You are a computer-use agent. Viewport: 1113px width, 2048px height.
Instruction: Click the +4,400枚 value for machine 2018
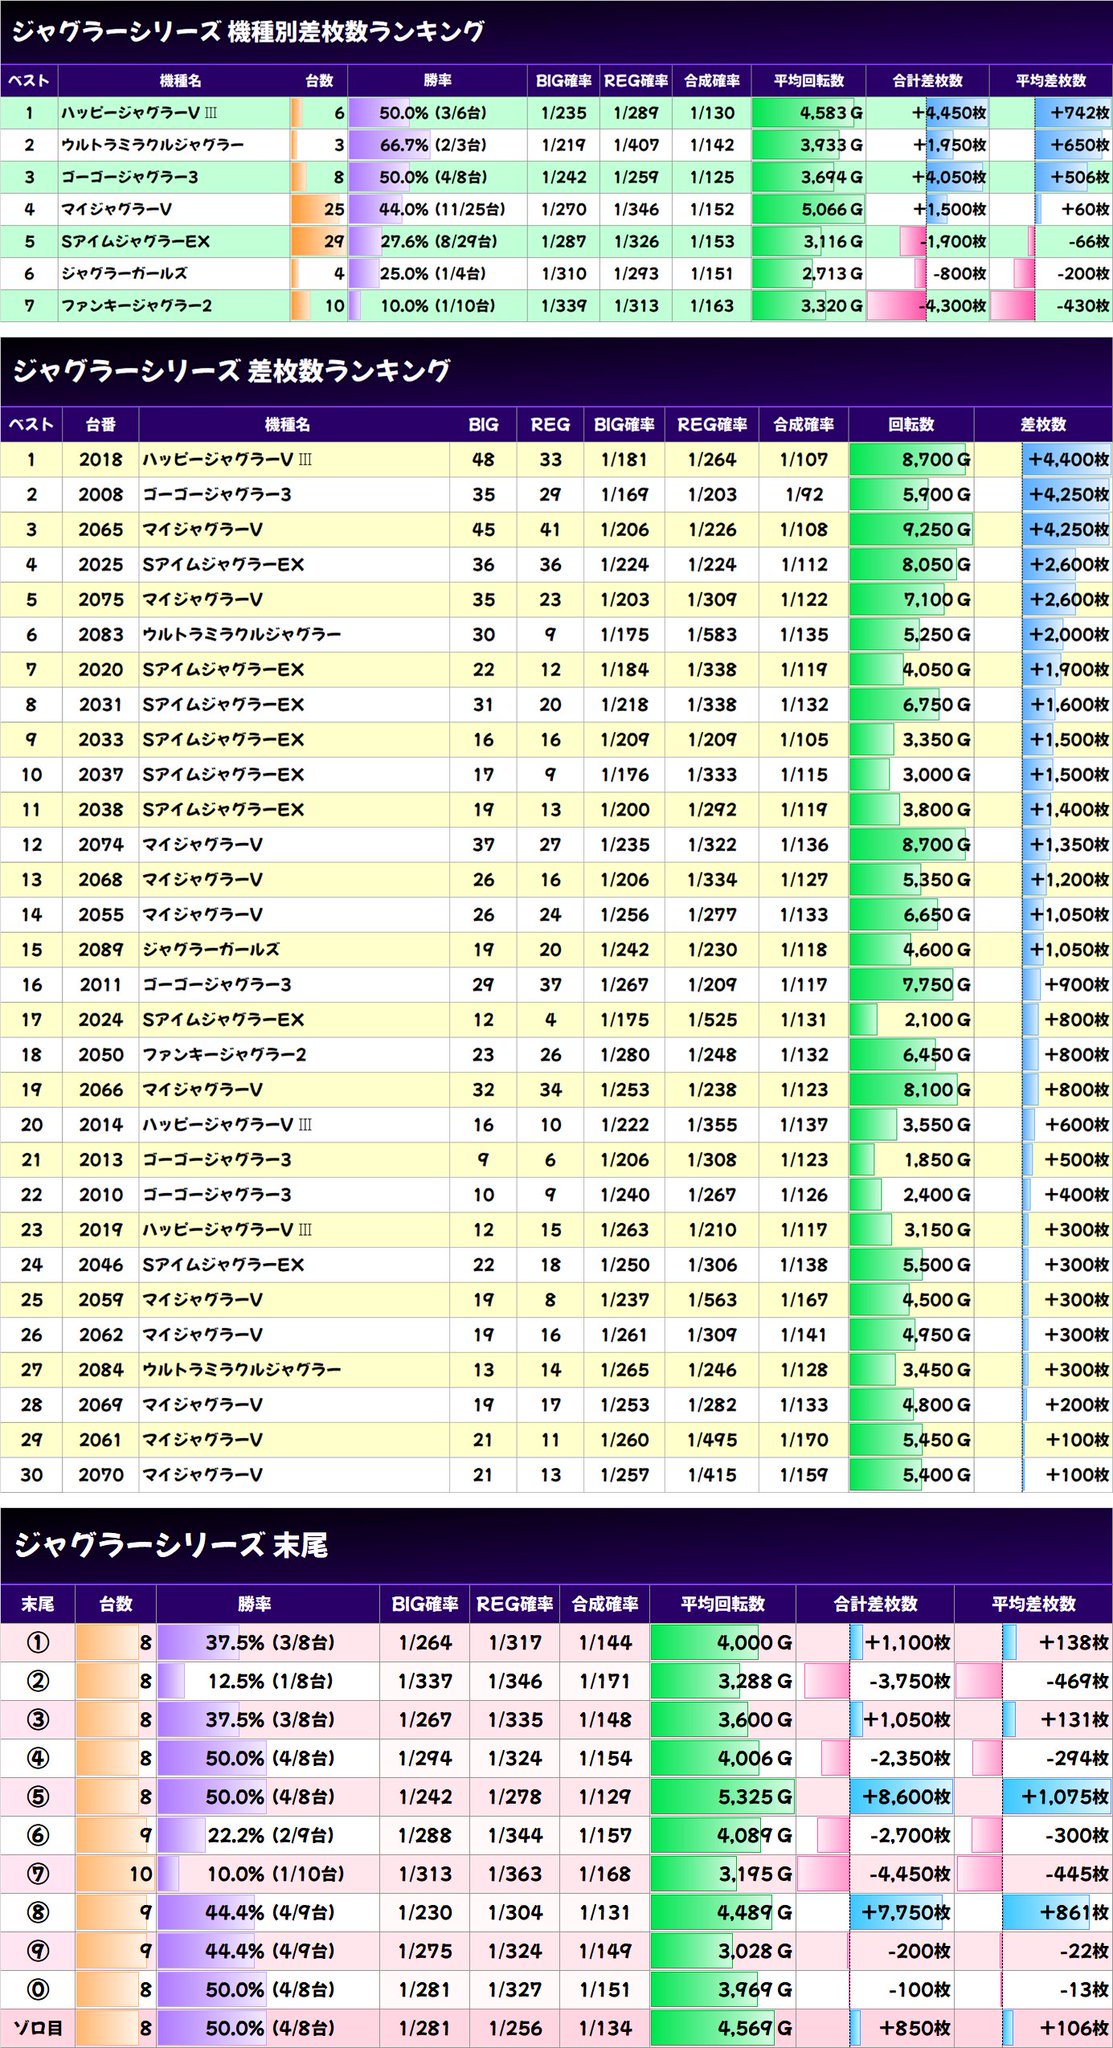1069,460
